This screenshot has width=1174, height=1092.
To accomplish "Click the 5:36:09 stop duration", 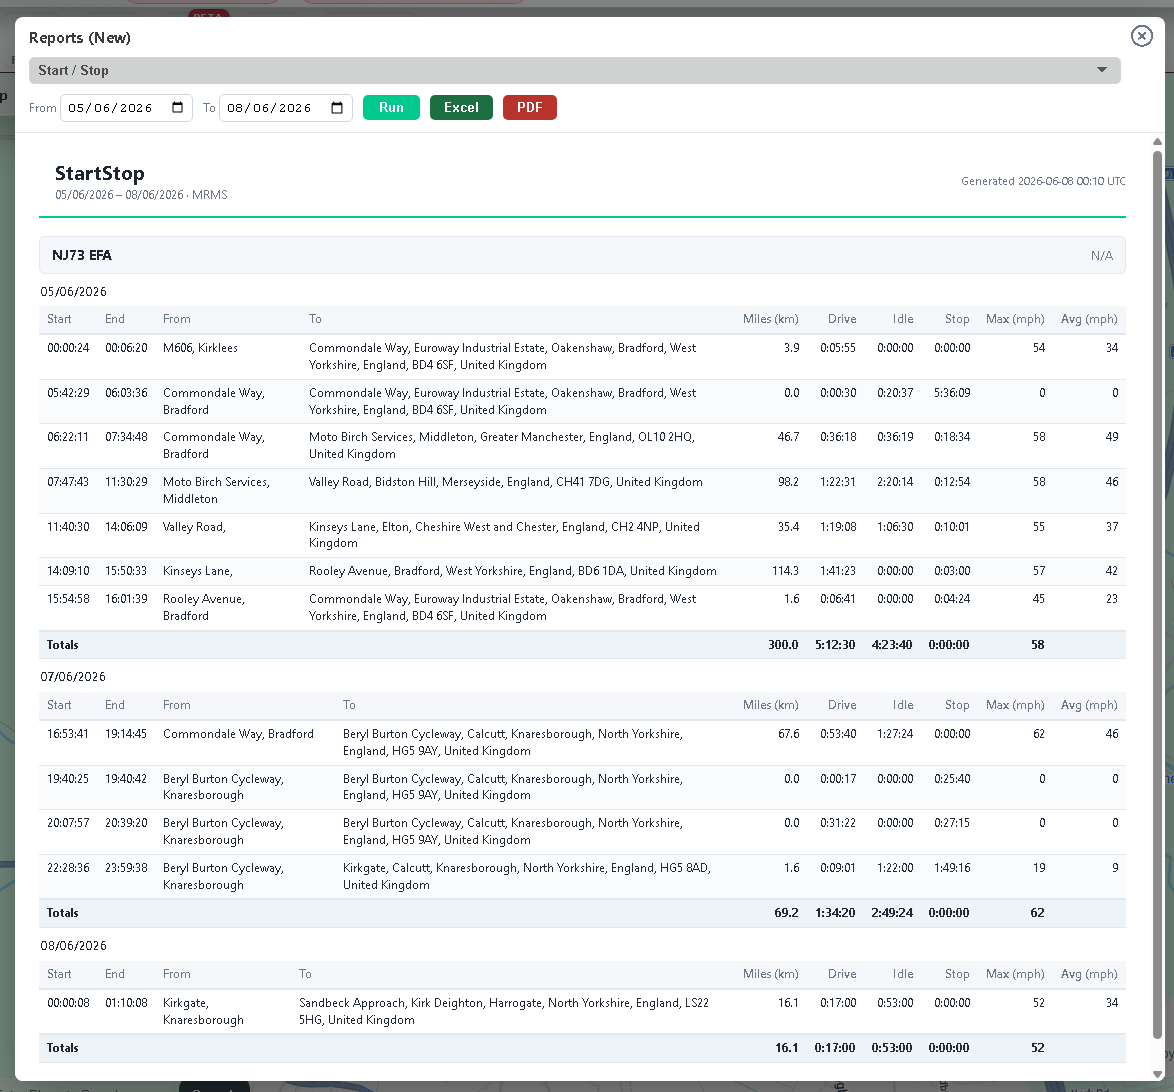I will click(x=952, y=393).
